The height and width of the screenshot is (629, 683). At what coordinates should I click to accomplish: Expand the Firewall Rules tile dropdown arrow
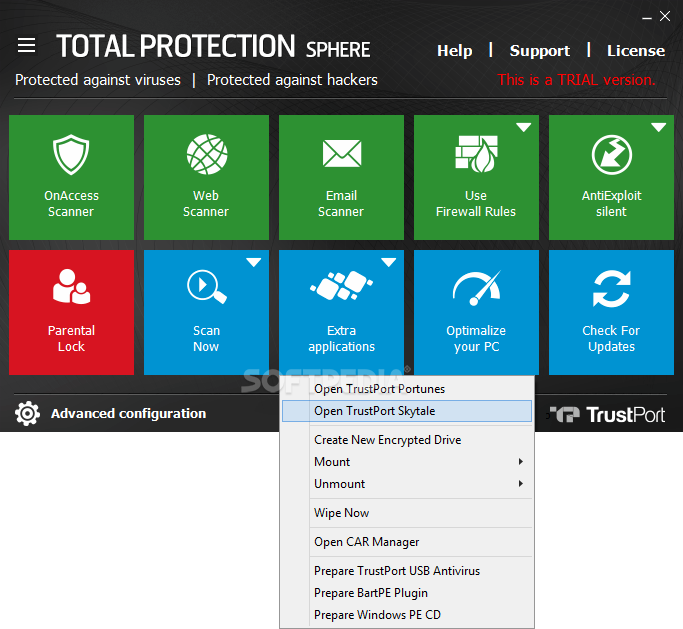tap(524, 127)
